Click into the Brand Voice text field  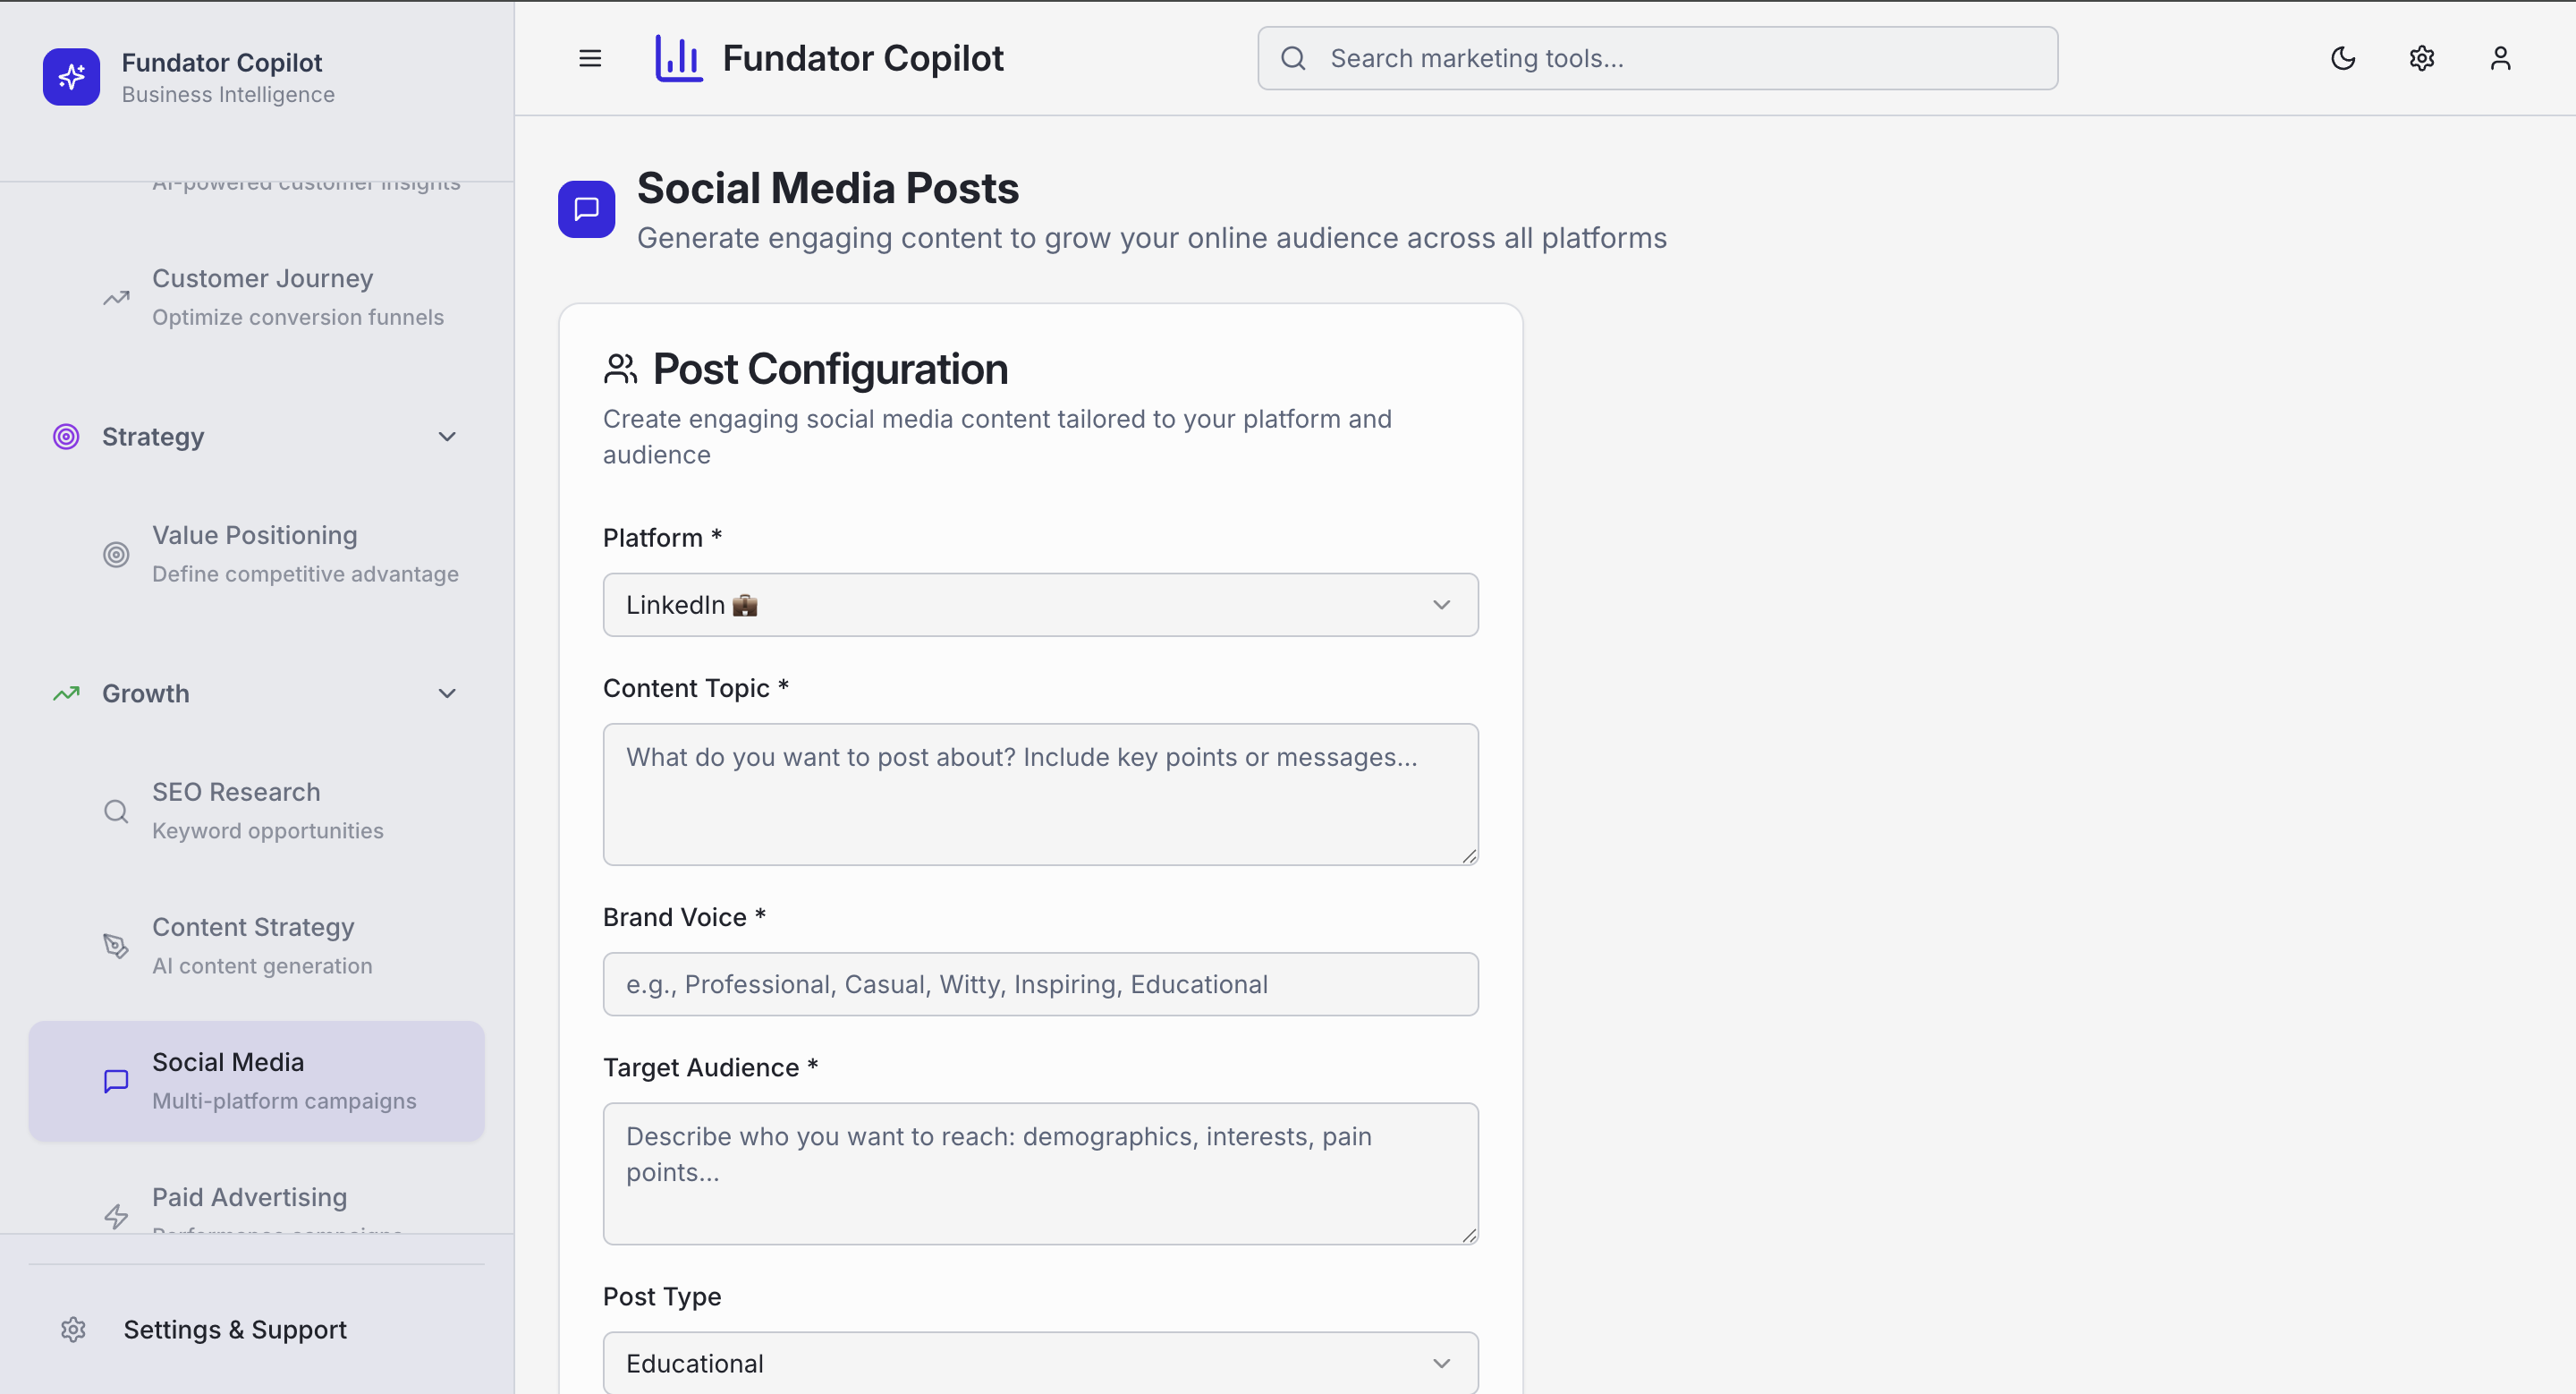click(x=1040, y=984)
